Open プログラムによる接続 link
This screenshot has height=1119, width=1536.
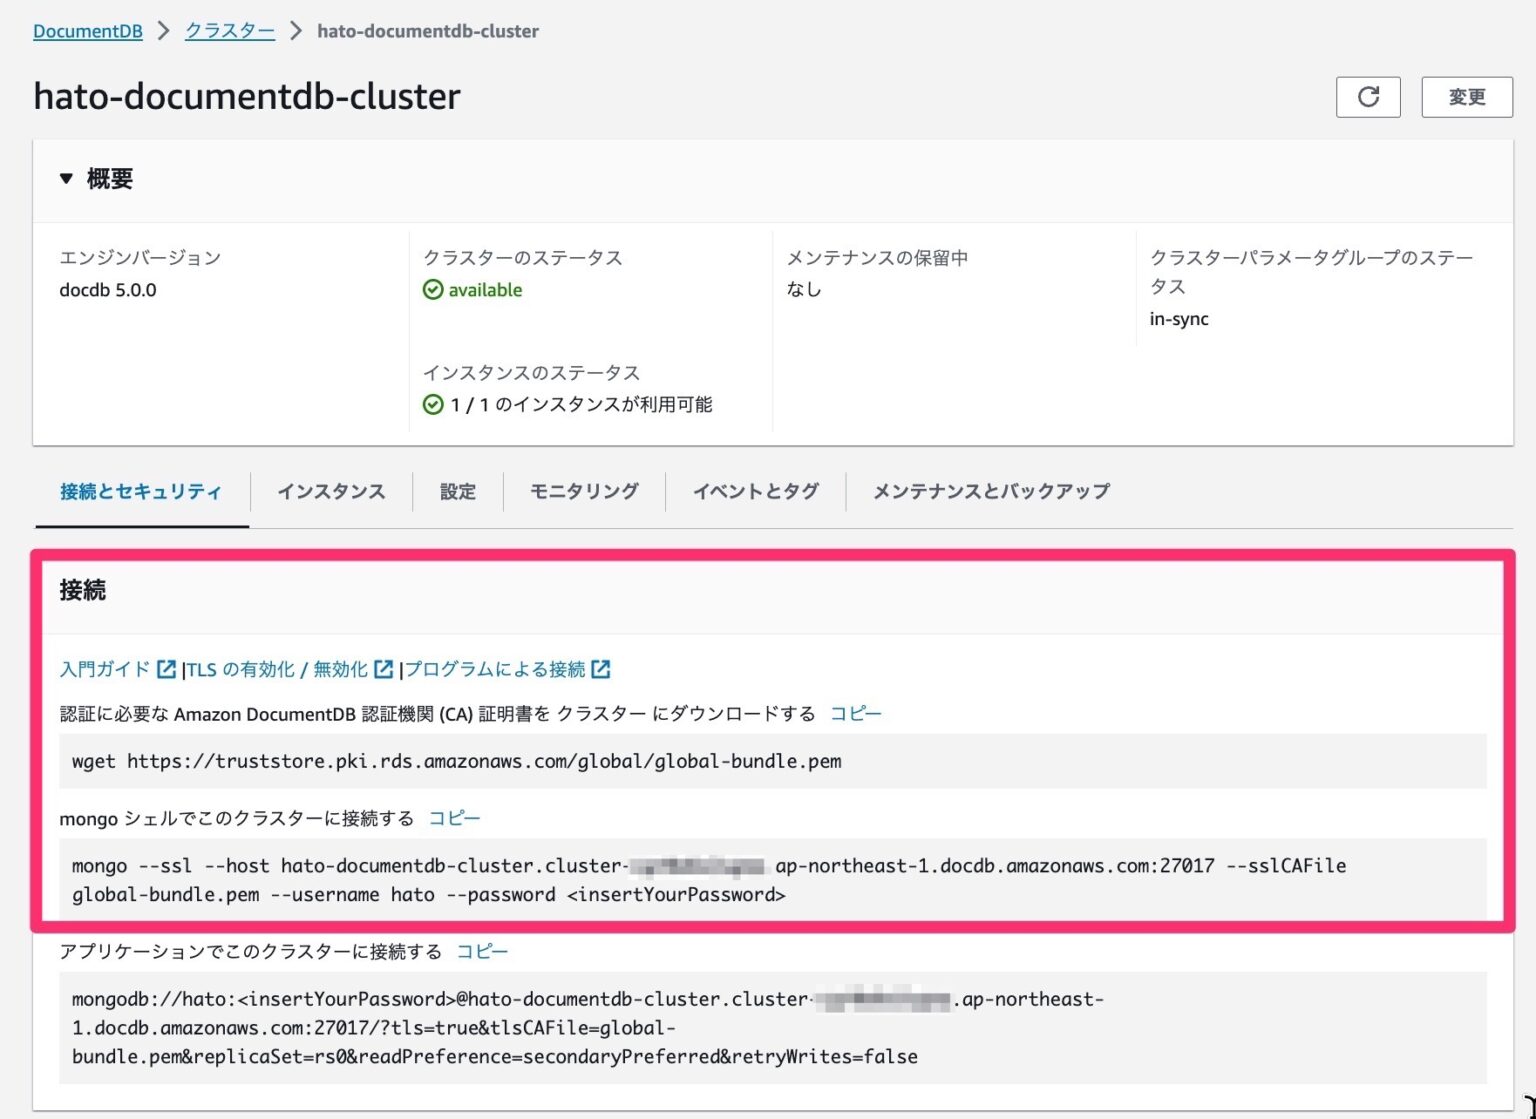click(x=495, y=669)
